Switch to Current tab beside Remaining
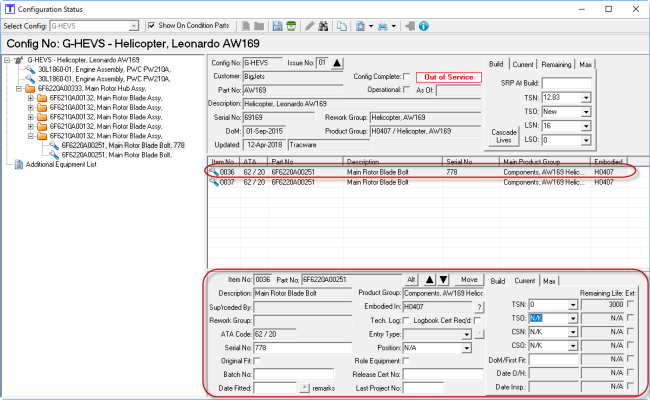The image size is (650, 400). (523, 65)
